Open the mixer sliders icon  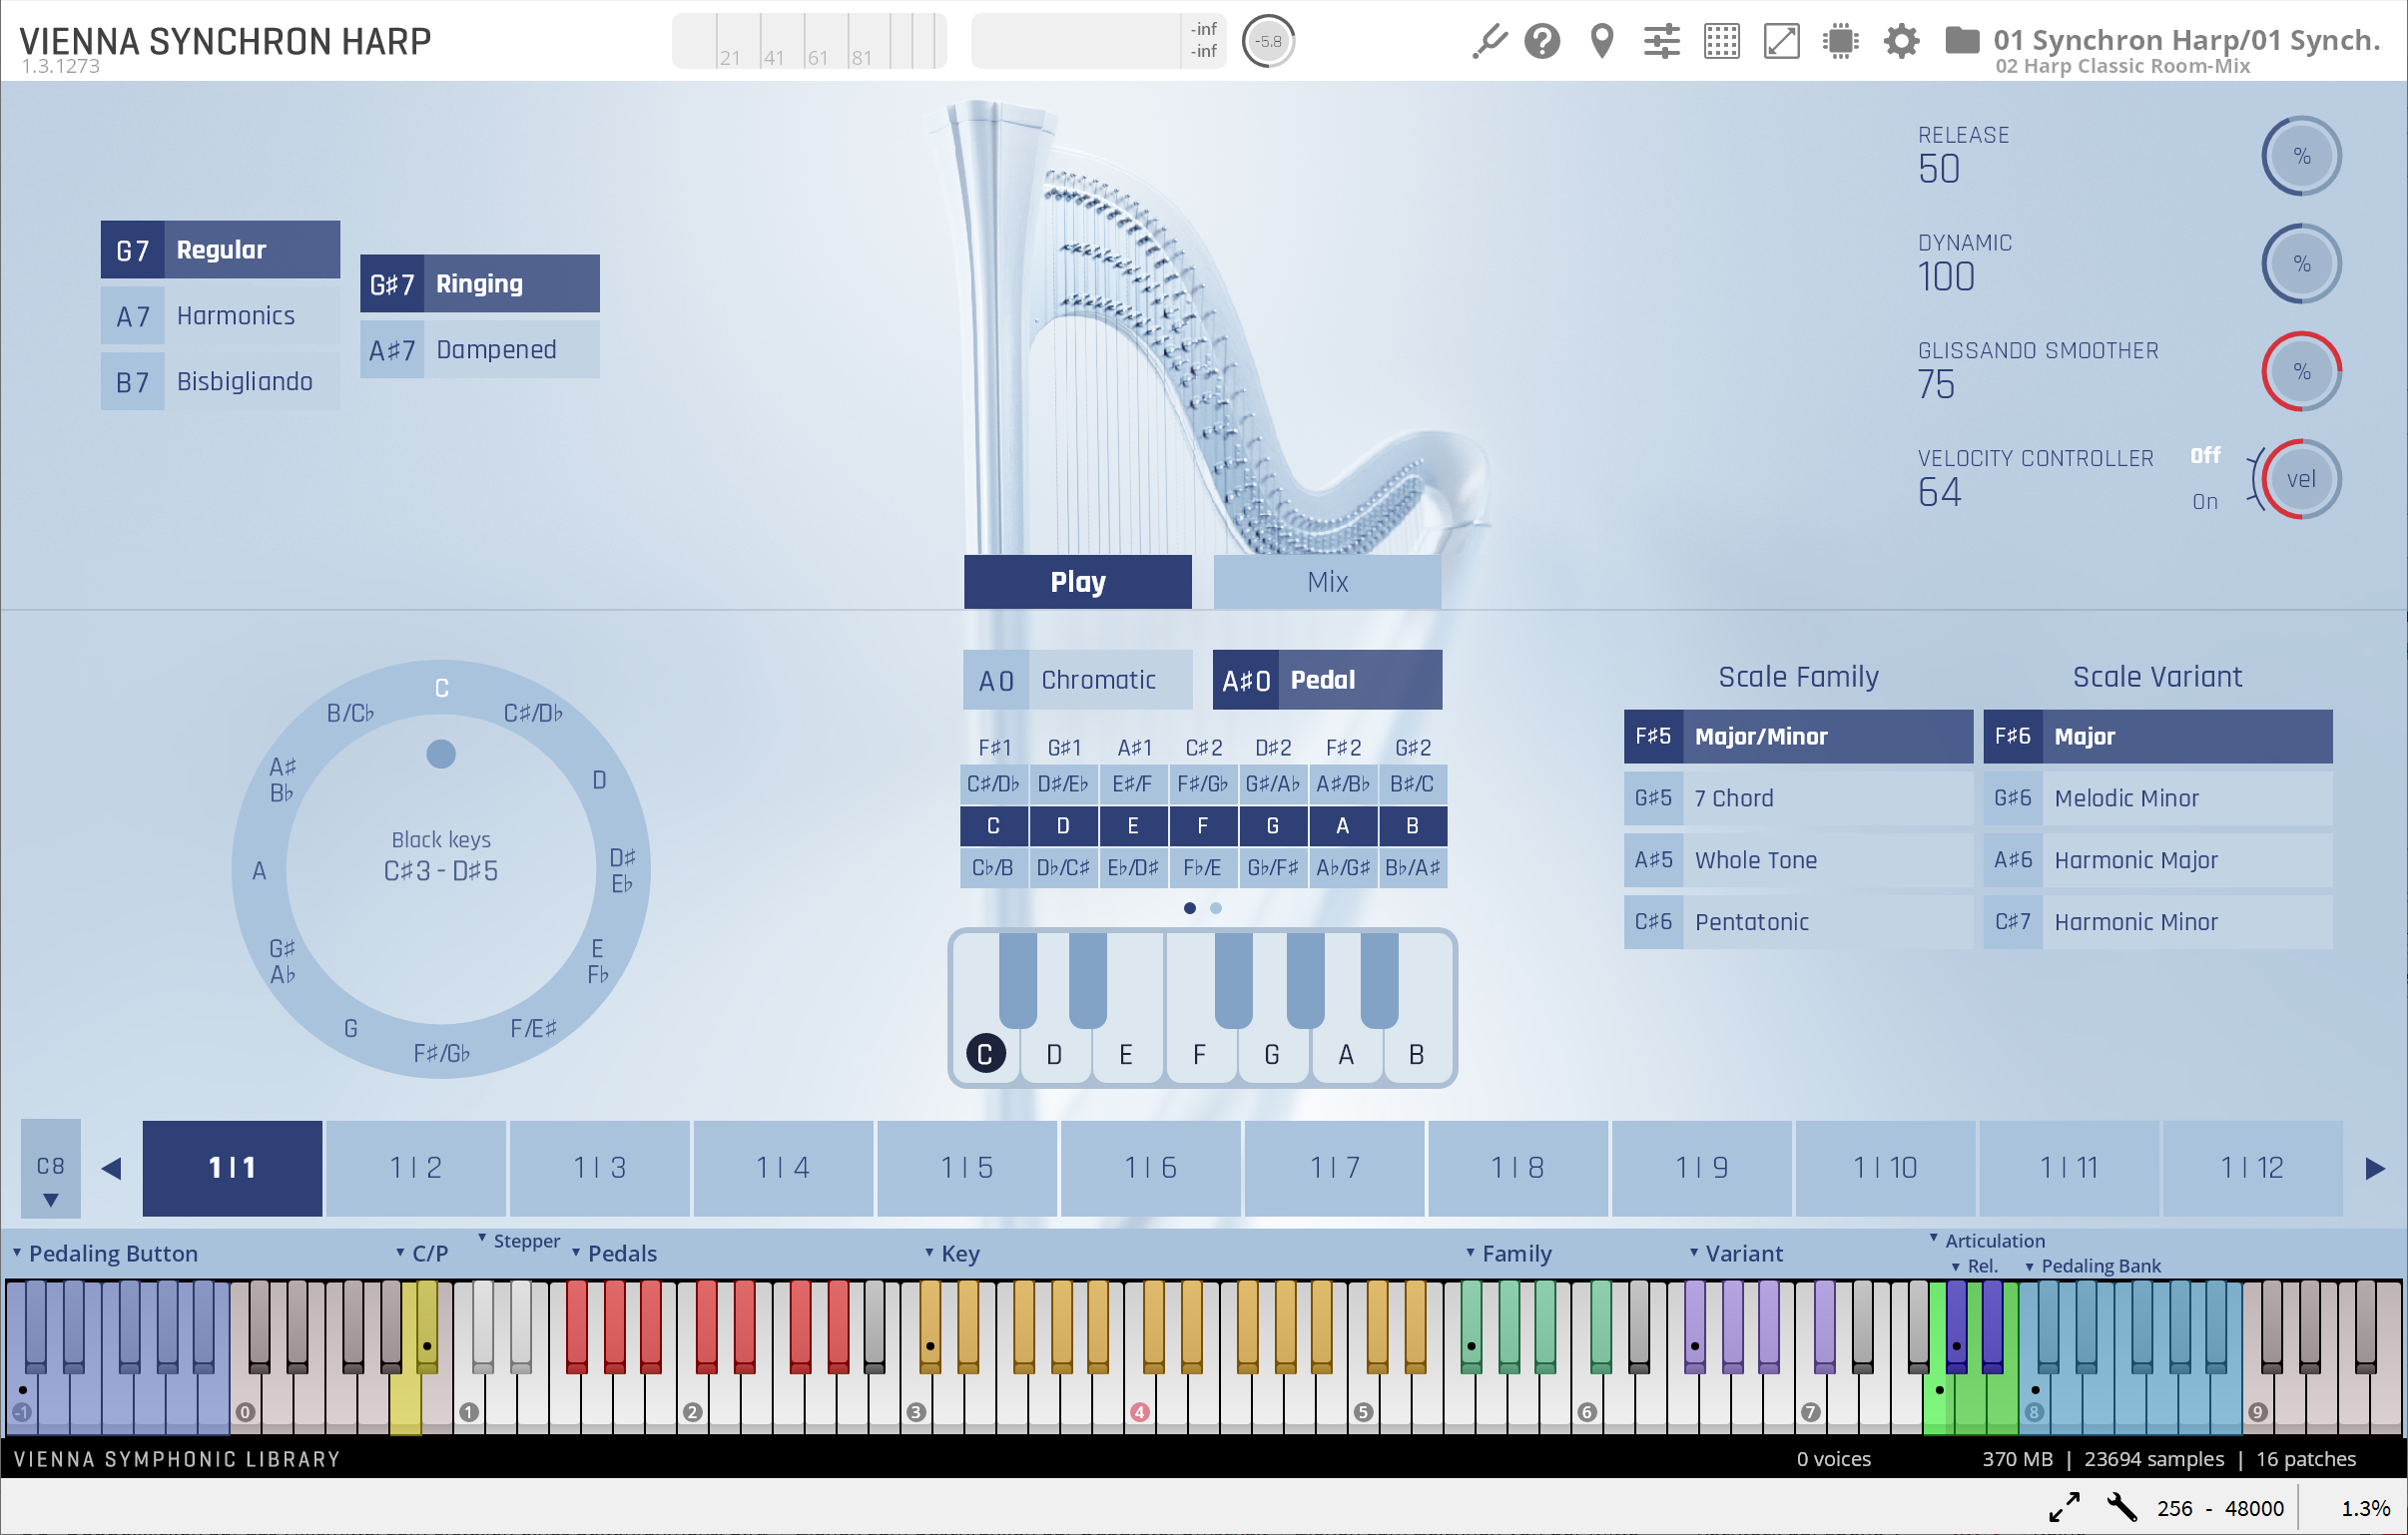click(x=1661, y=42)
